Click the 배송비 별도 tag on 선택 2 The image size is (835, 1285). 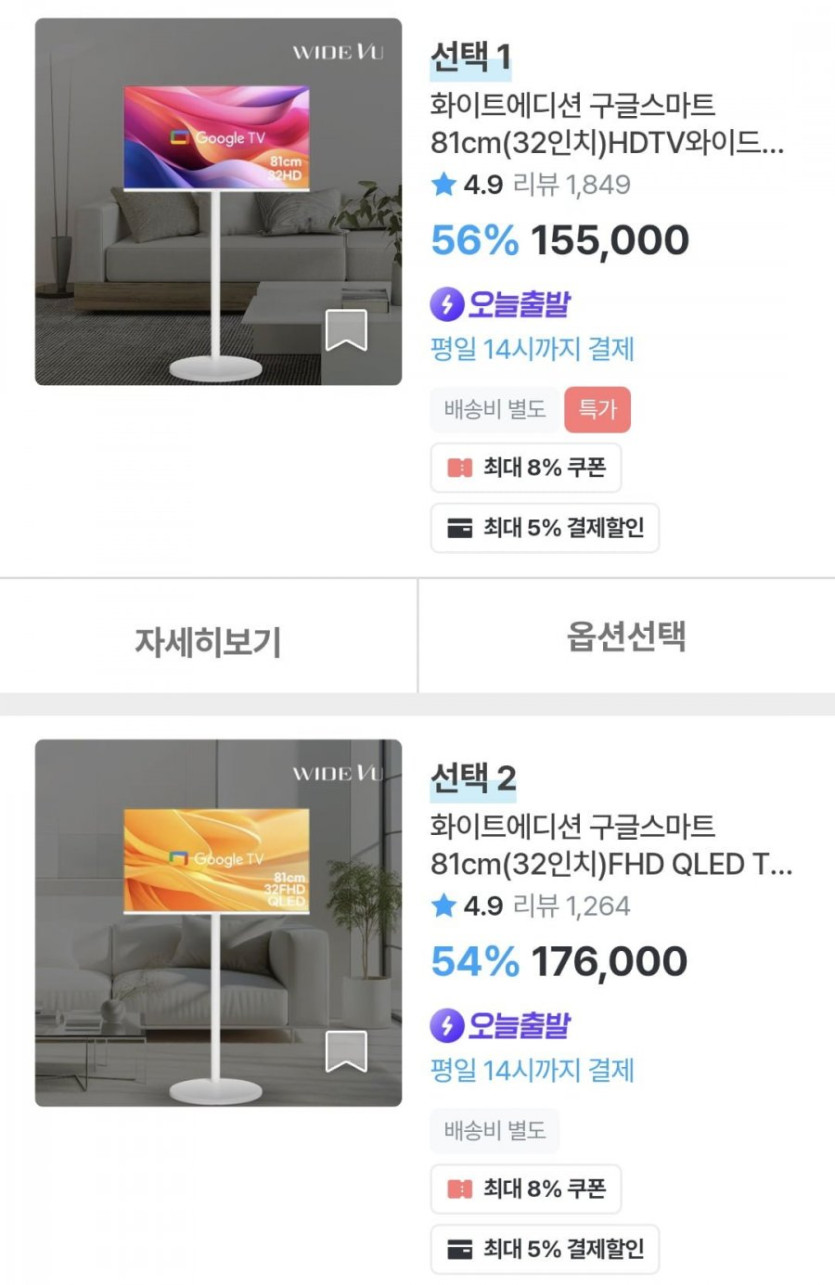(494, 1131)
